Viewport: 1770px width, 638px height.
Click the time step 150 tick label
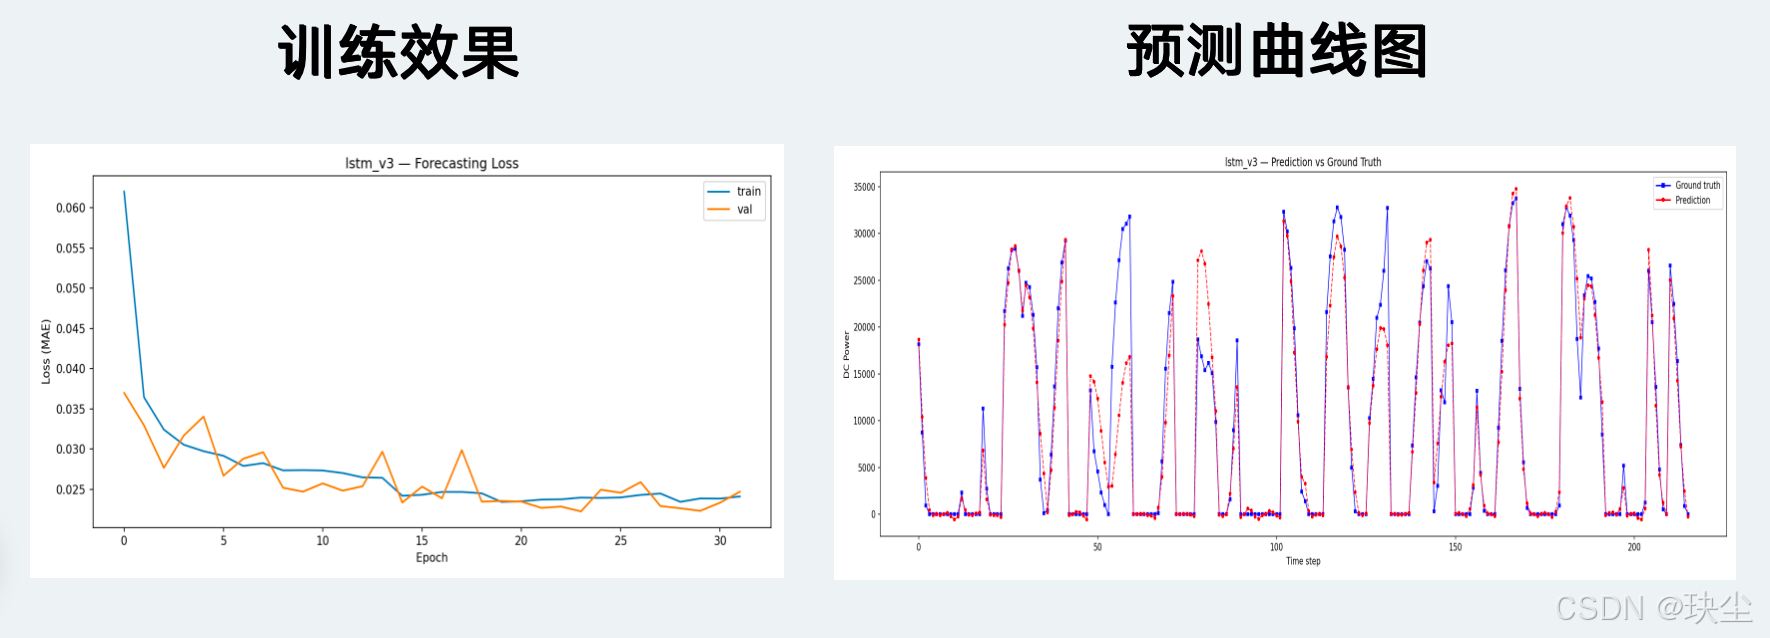pos(1455,547)
